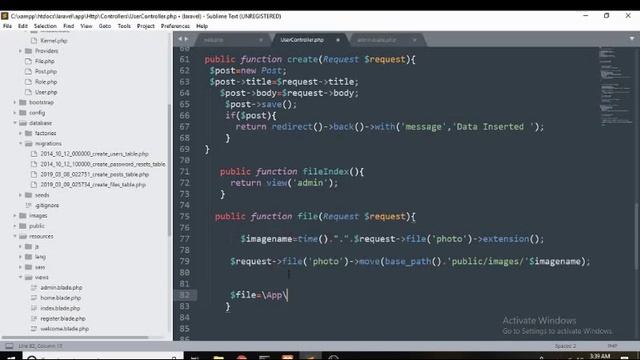Click the factories folder icon
Image resolution: width=640 pixels, height=360 pixels.
(28, 133)
